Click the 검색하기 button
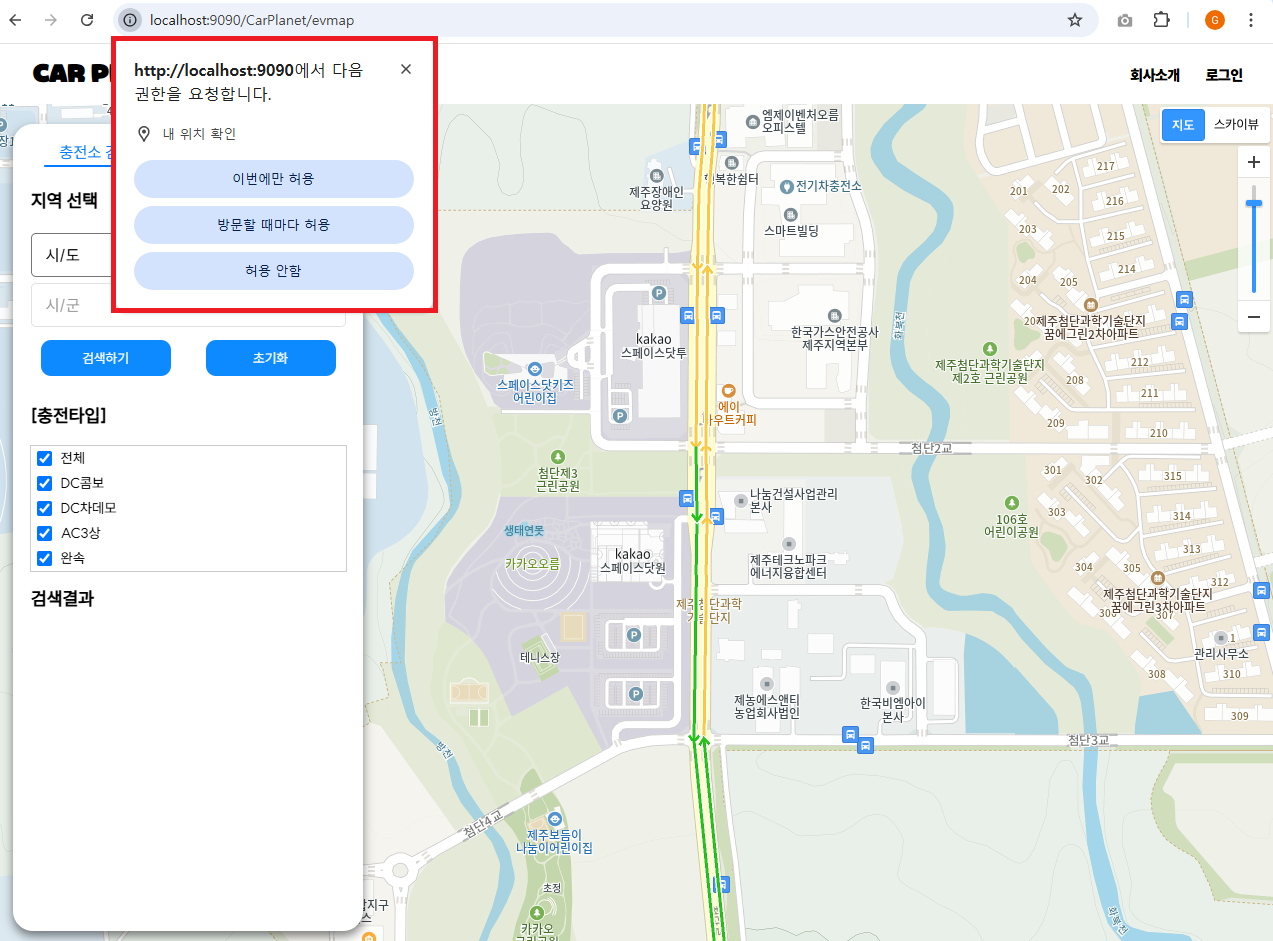The width and height of the screenshot is (1273, 941). [x=106, y=358]
